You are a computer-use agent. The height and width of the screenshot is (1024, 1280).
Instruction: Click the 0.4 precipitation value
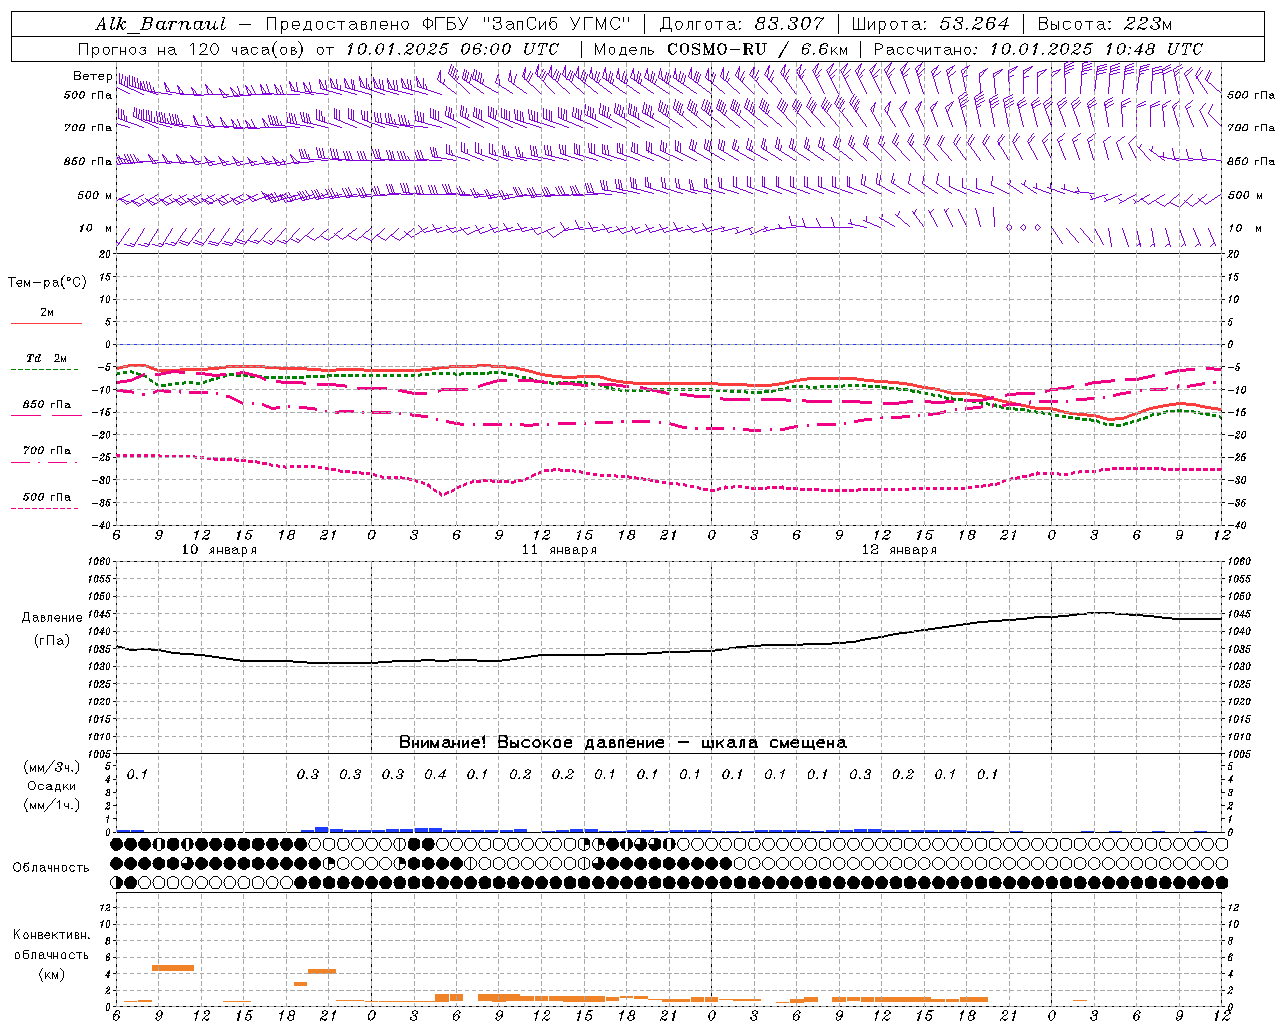(x=435, y=774)
